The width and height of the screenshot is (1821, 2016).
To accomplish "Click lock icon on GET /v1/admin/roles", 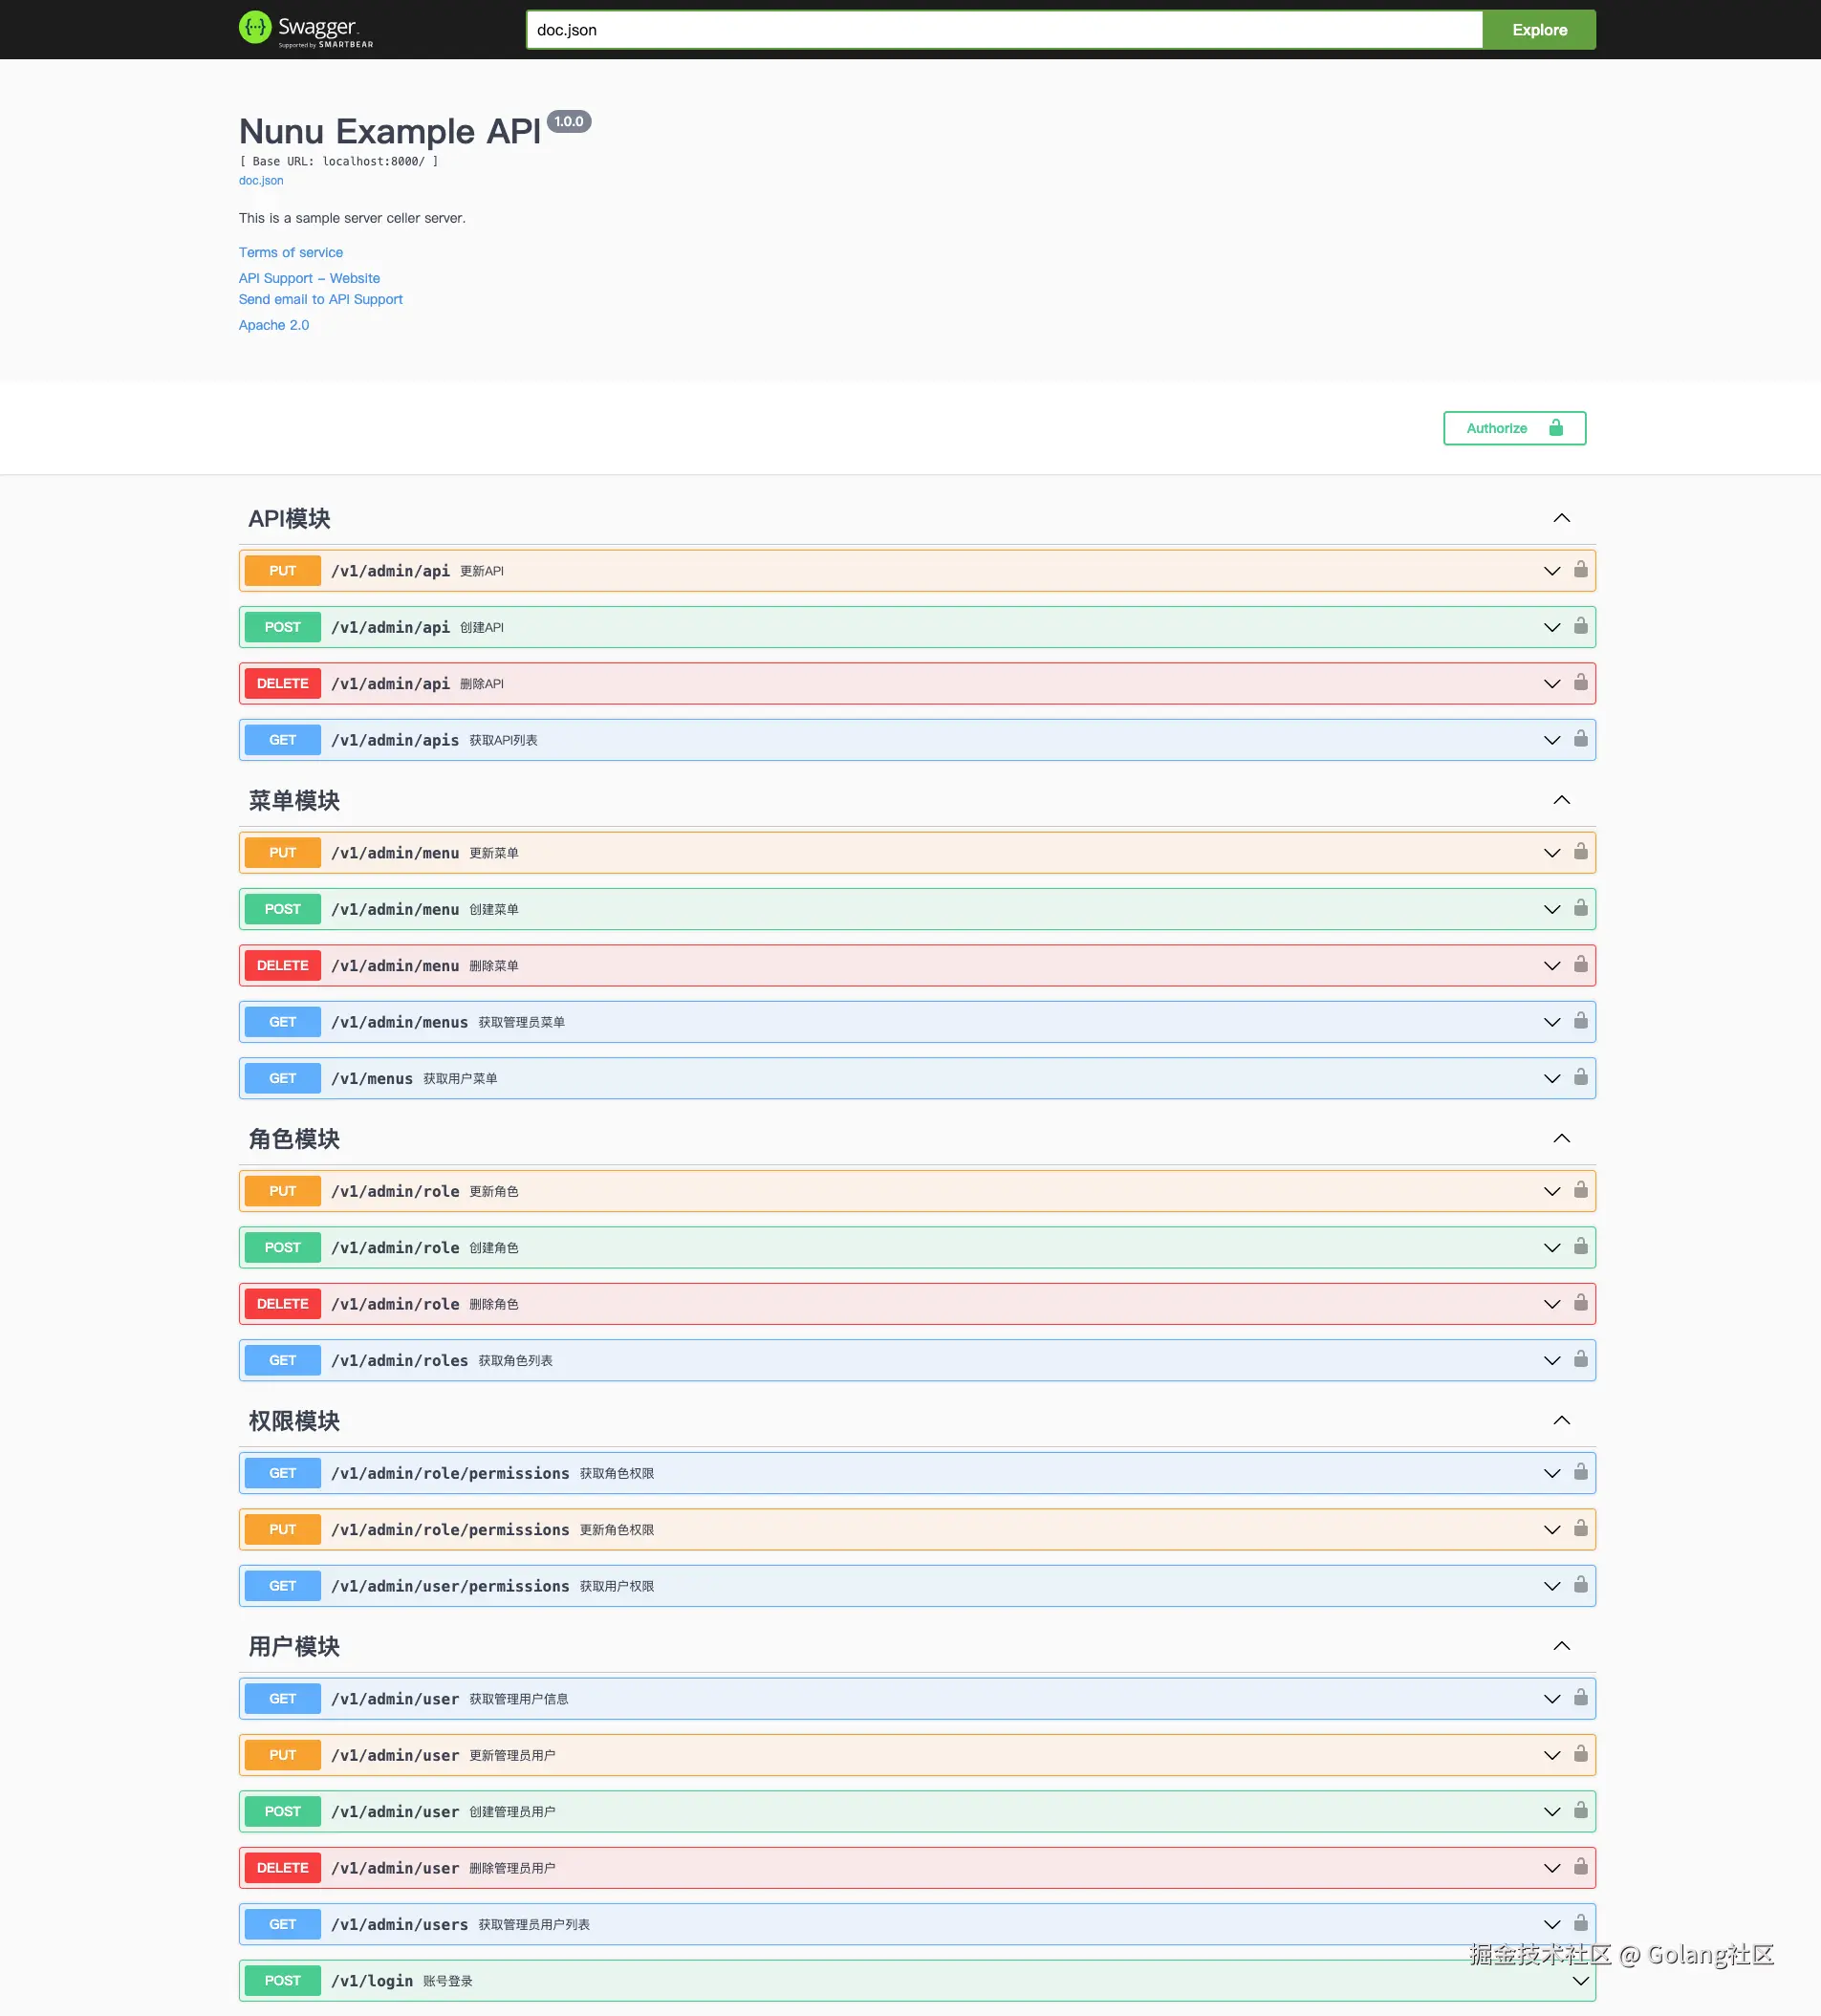I will [1580, 1360].
